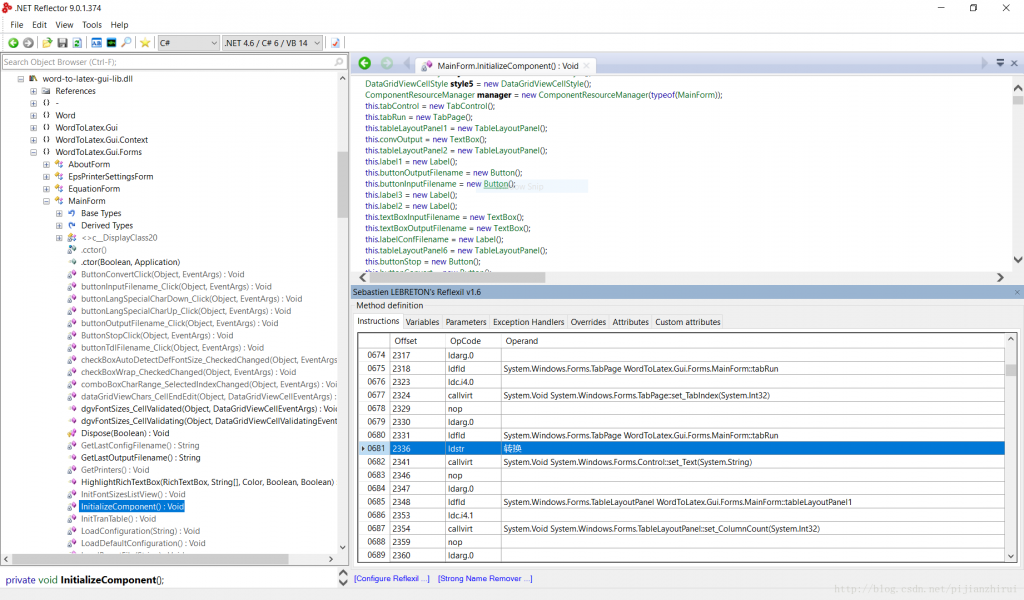Select instruction row 0682 callvirt set_Text

pos(680,462)
